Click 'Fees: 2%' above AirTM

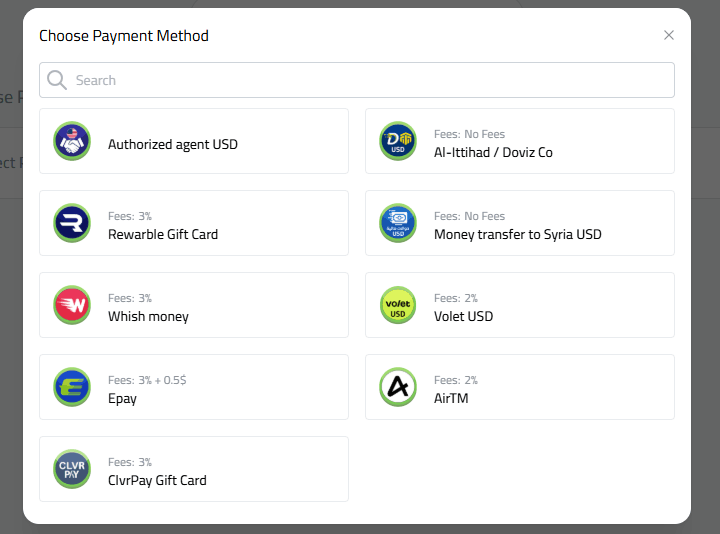pyautogui.click(x=456, y=380)
